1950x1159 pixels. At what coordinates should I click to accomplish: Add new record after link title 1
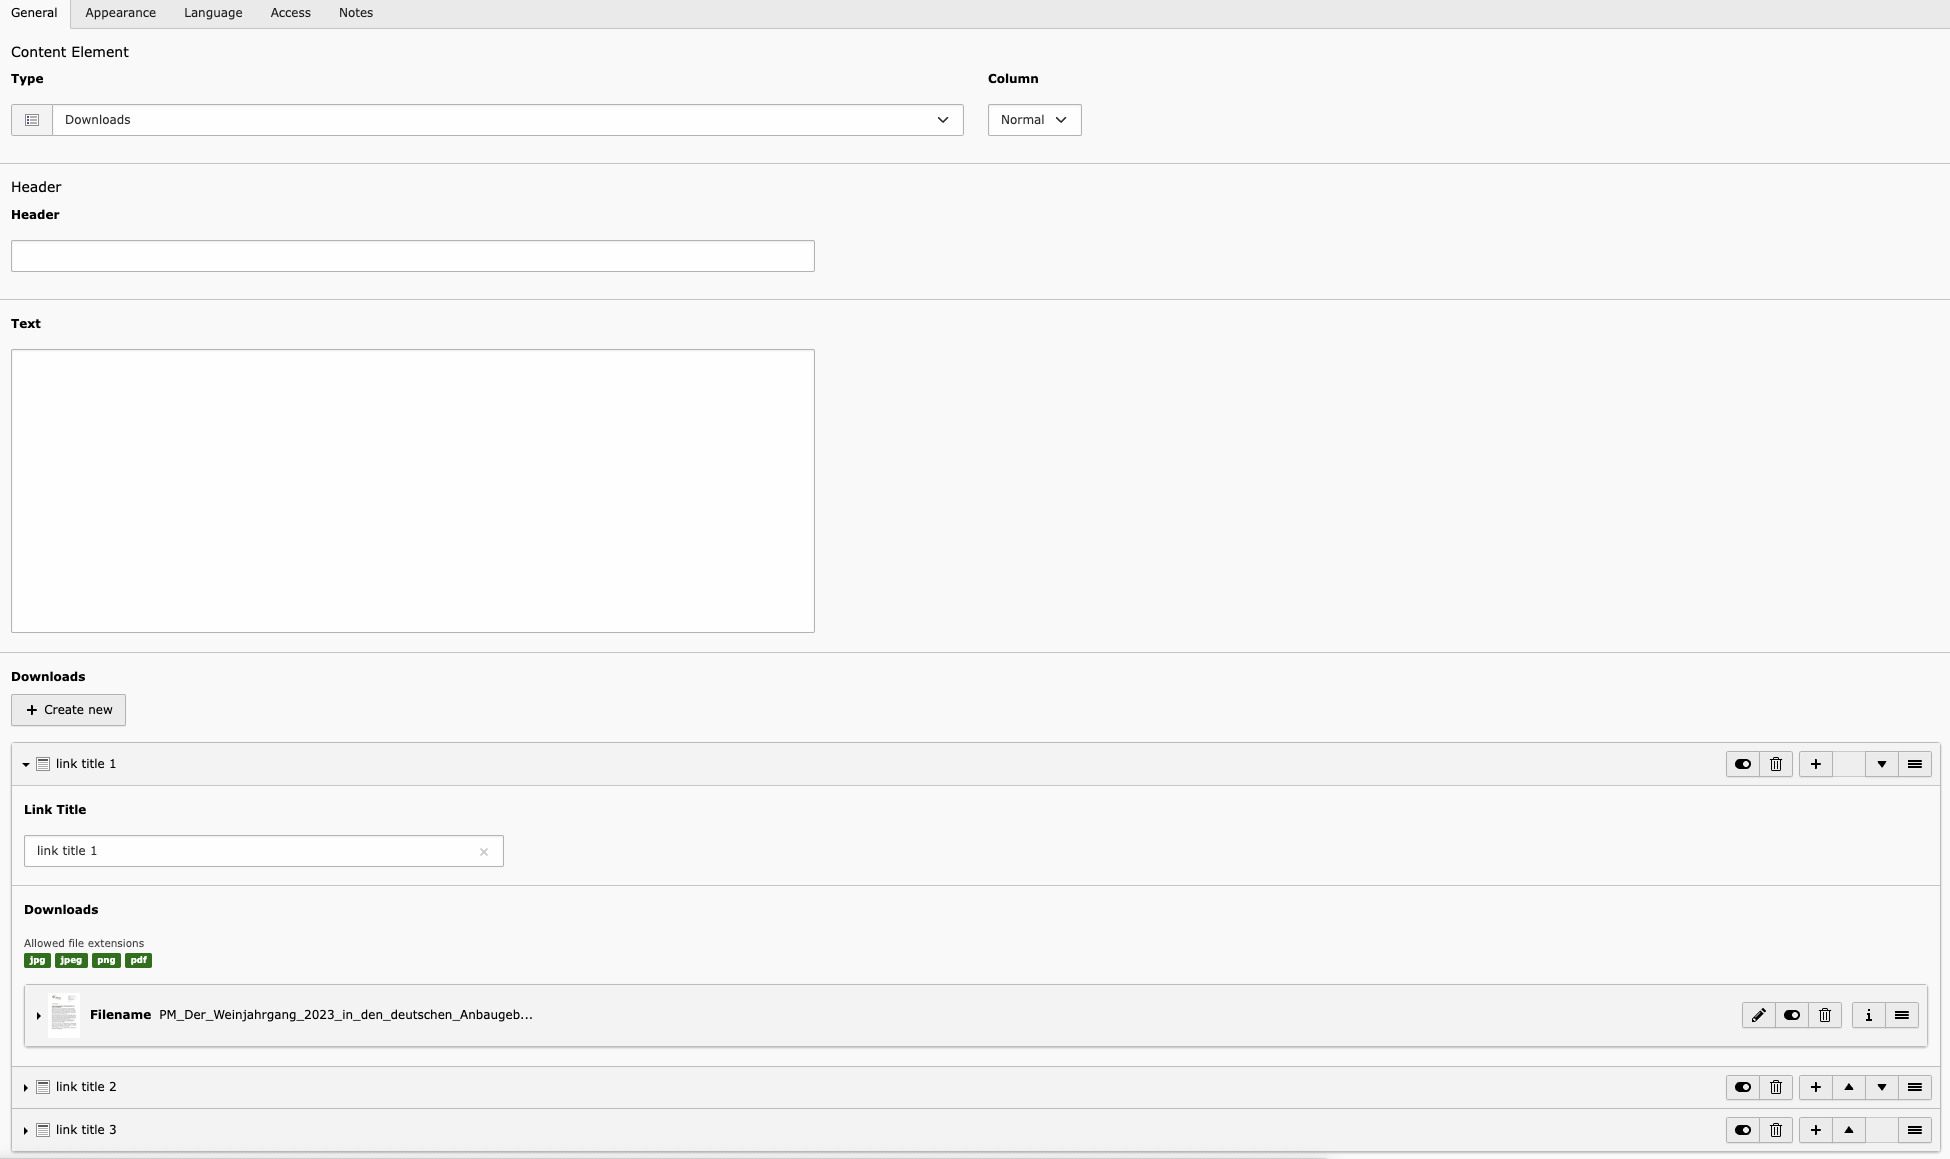click(1816, 764)
